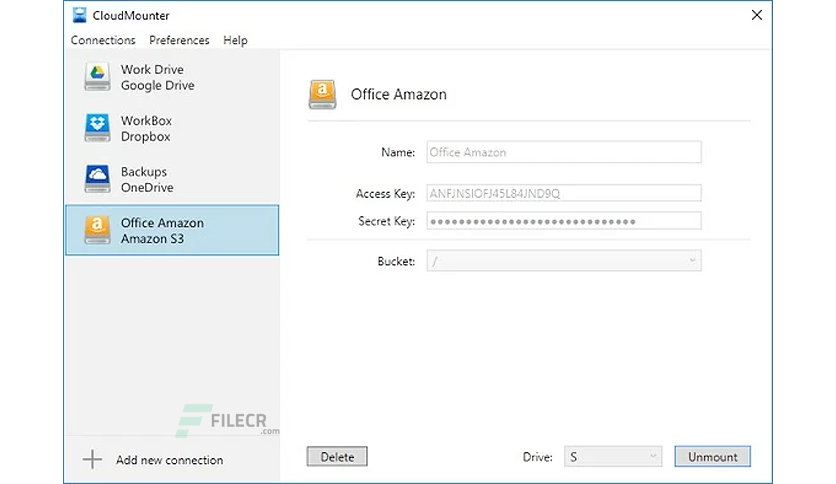Click the plus icon to add connection

pos(92,459)
